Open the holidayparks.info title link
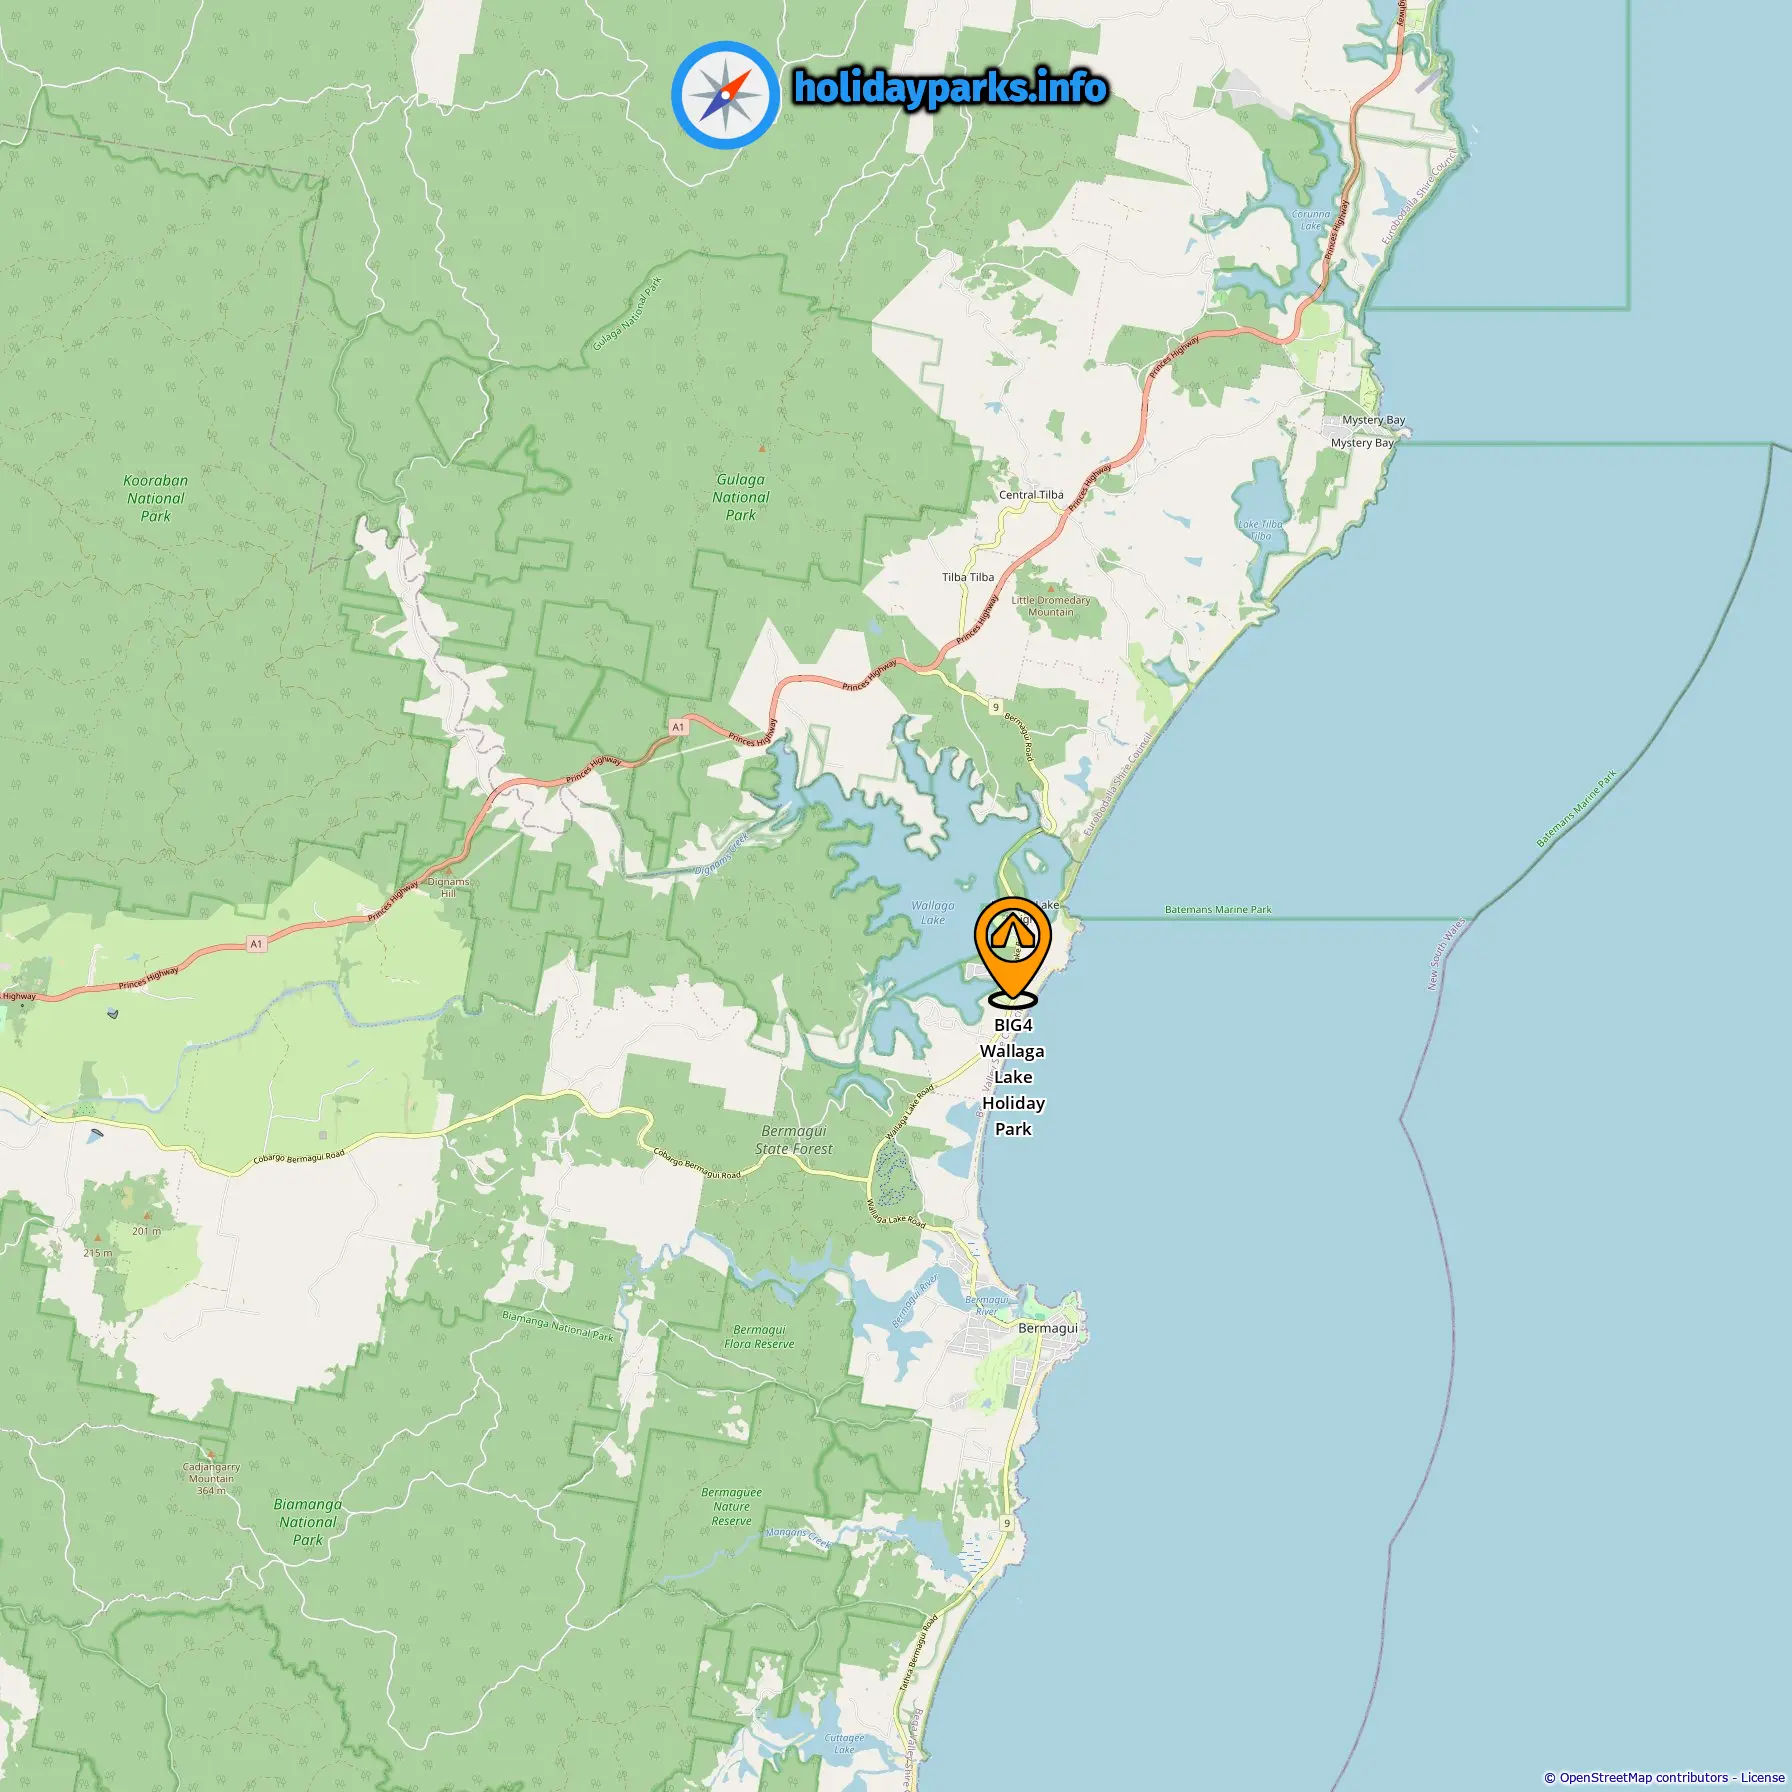The image size is (1792, 1792). point(950,88)
